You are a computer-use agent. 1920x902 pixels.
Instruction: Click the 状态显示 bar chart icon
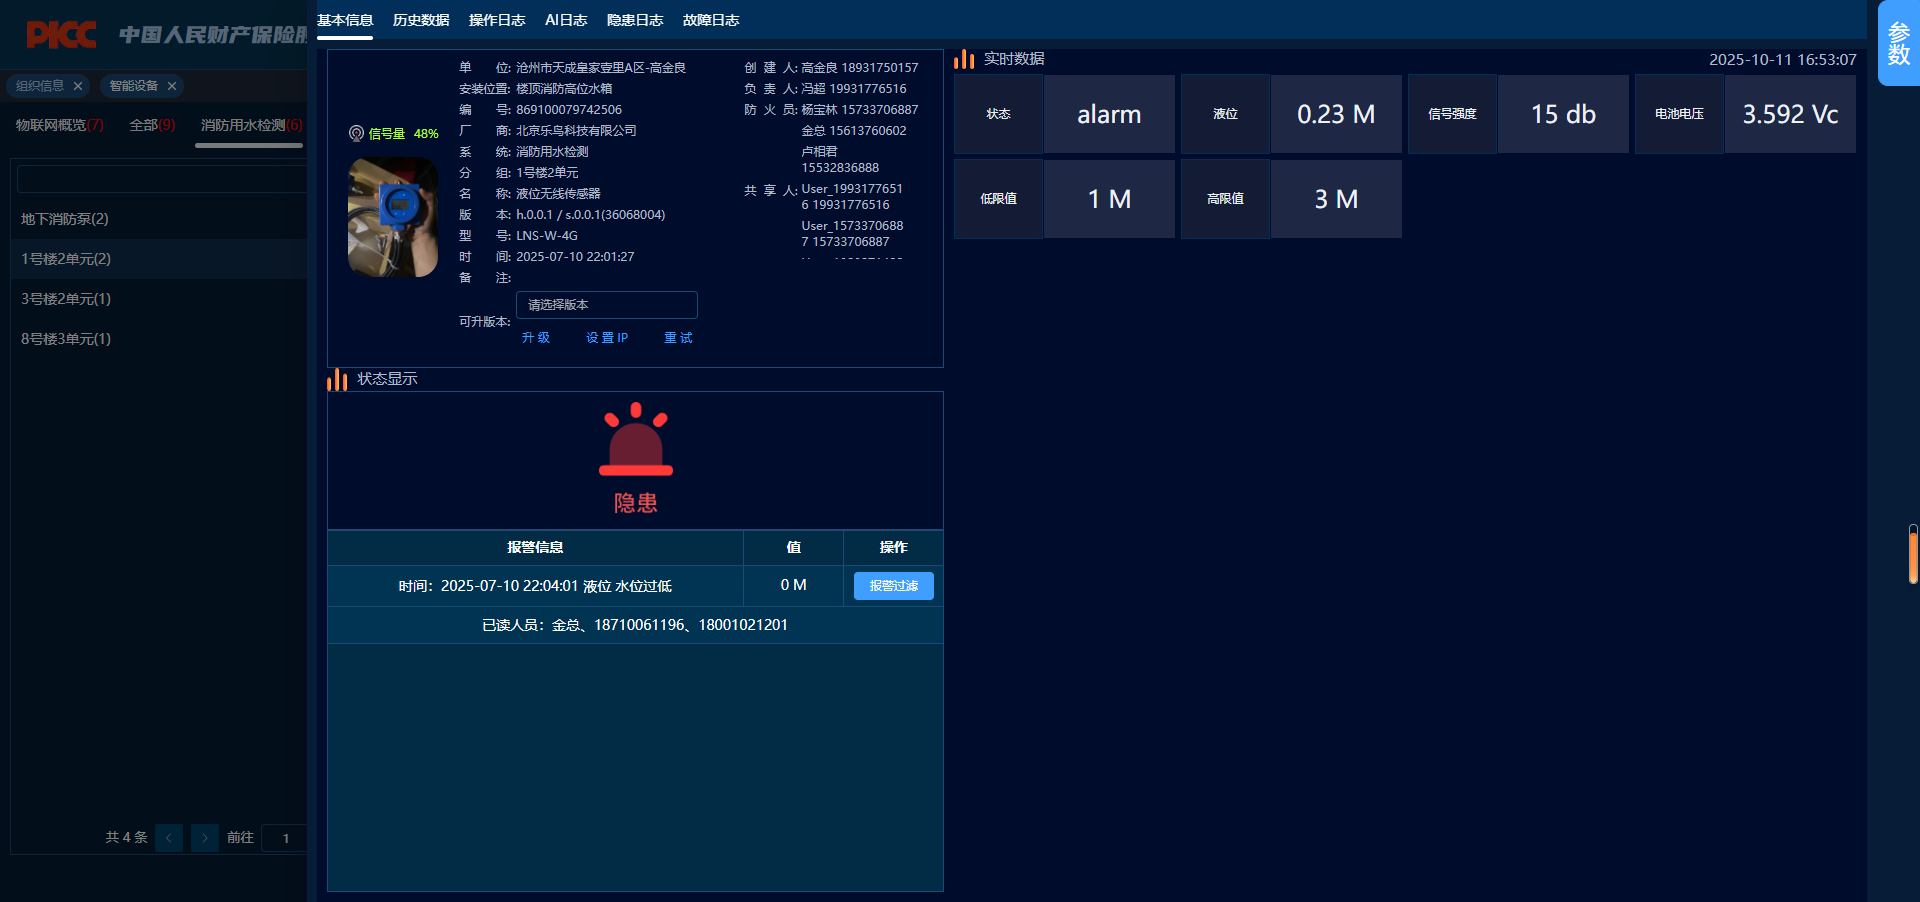337,380
